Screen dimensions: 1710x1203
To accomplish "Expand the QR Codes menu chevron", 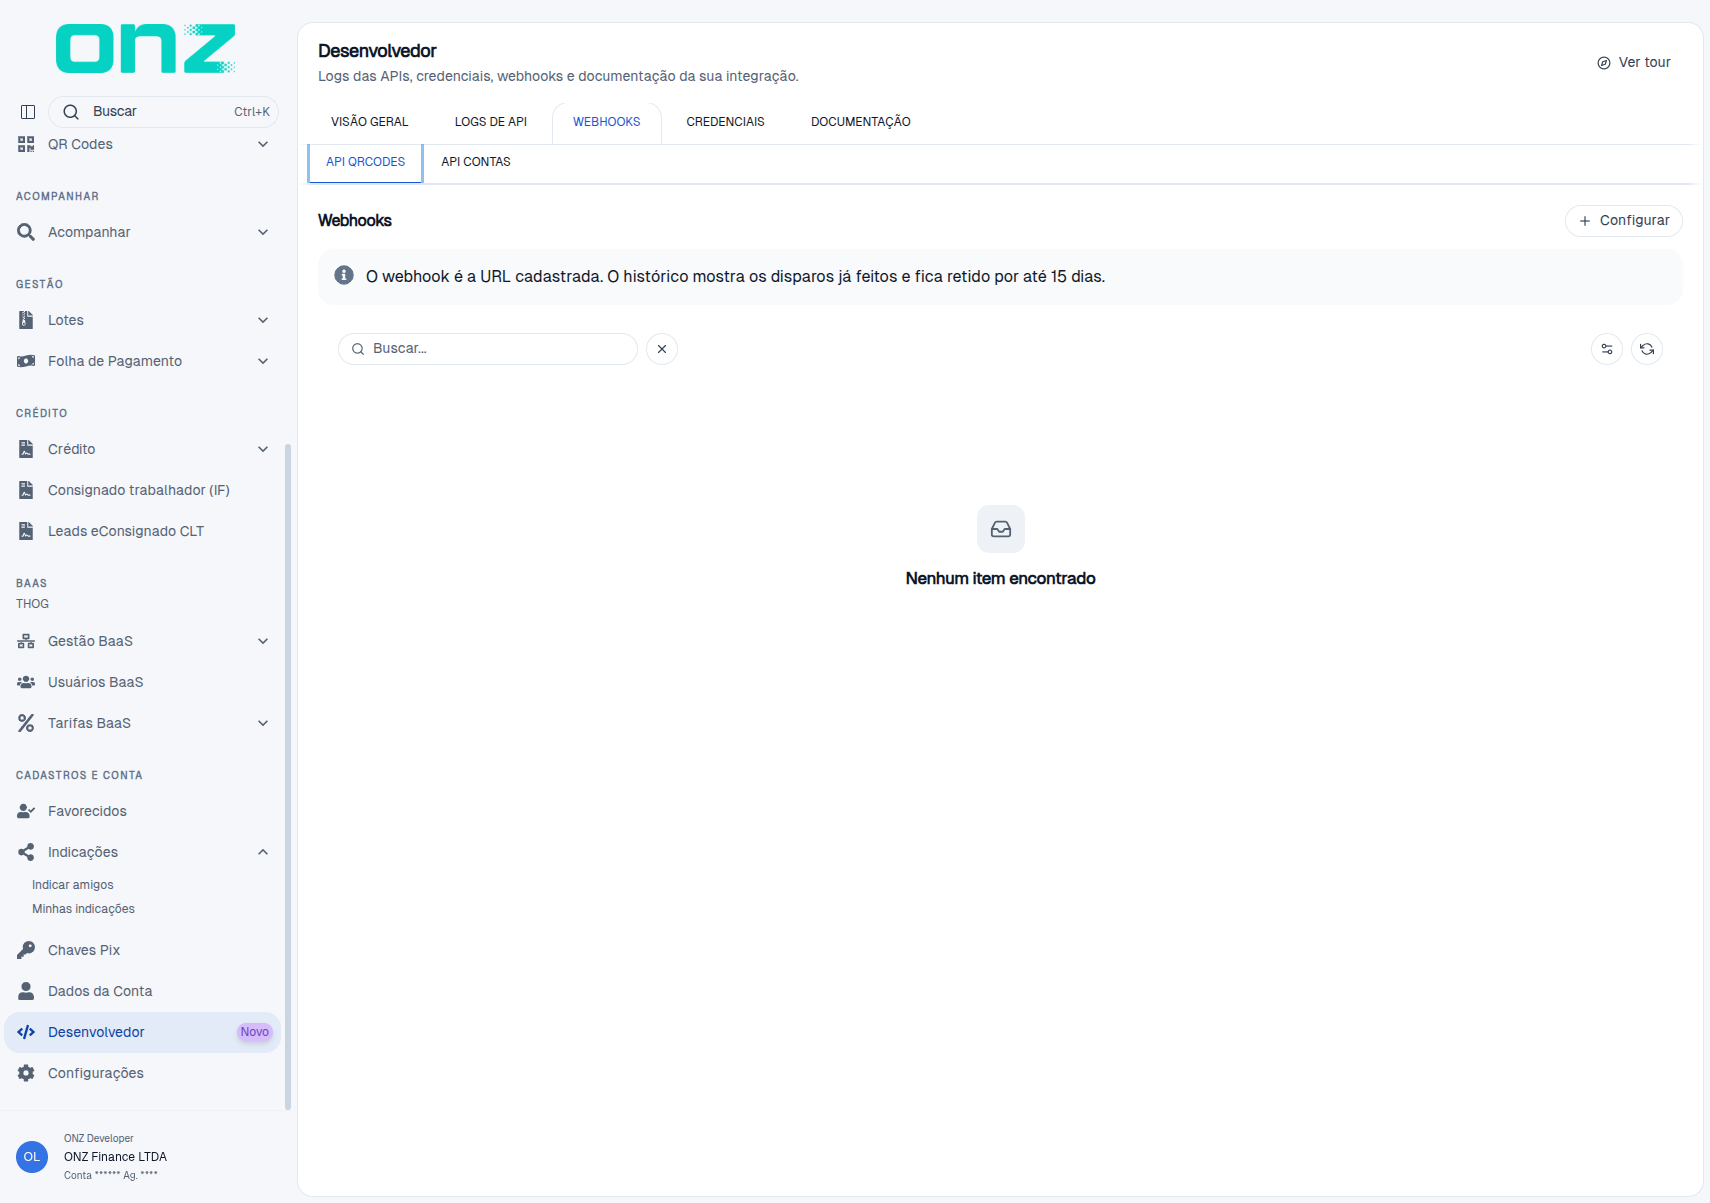I will tap(263, 144).
